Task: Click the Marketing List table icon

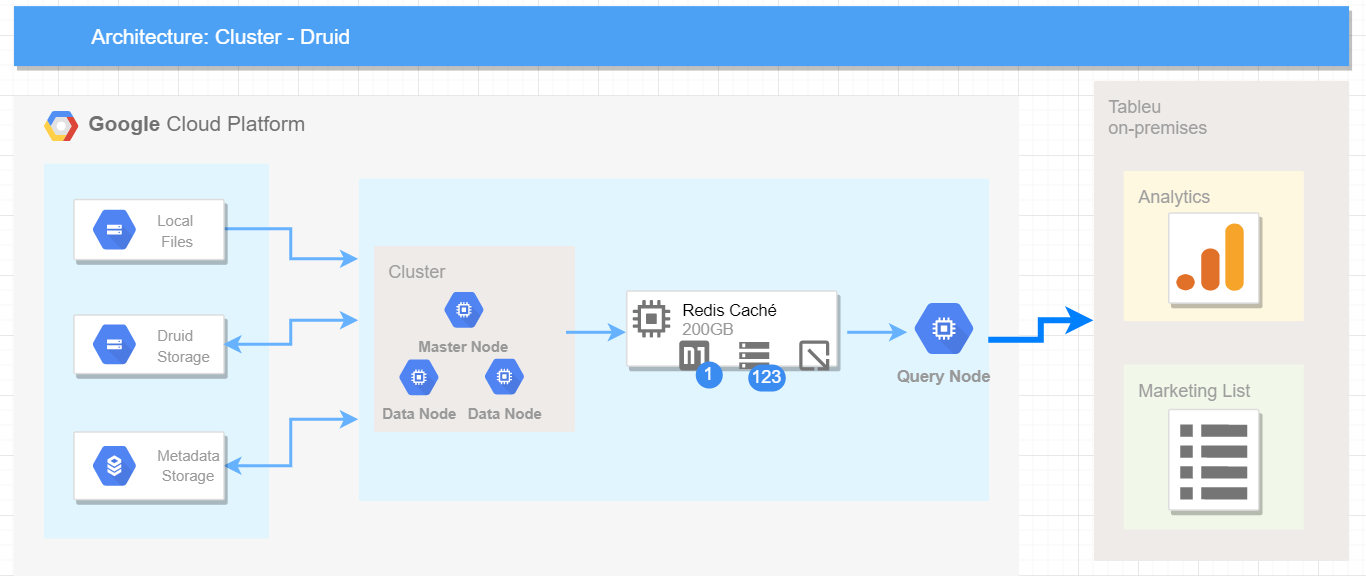Action: coord(1213,462)
